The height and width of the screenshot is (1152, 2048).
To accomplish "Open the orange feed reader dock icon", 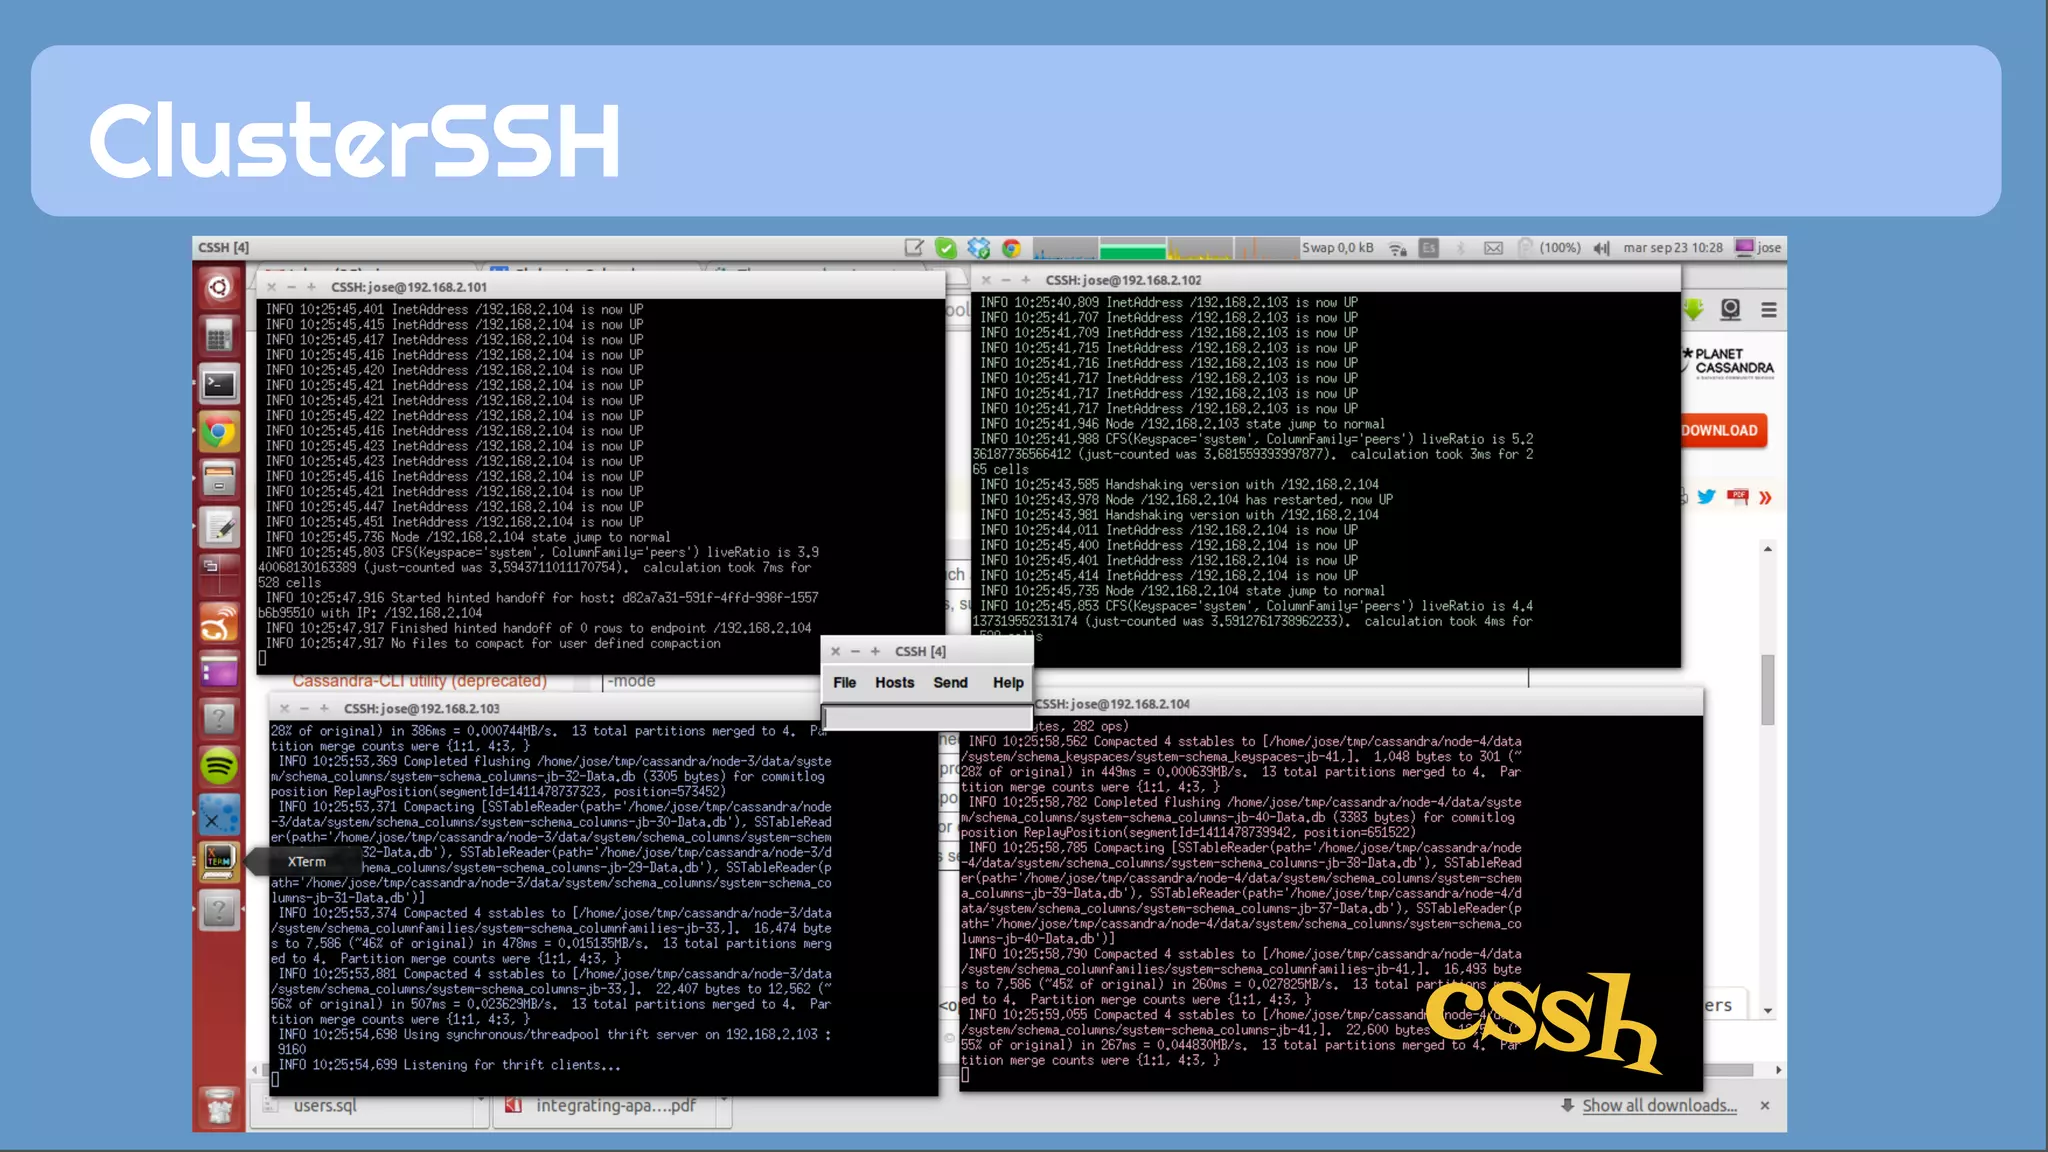I will pos(219,623).
